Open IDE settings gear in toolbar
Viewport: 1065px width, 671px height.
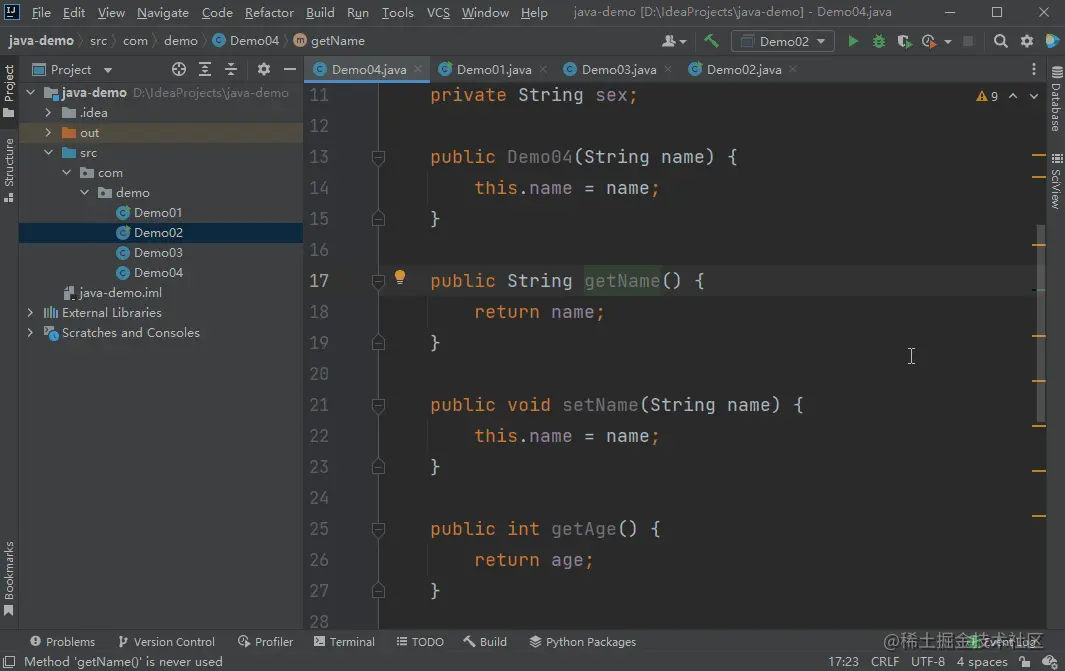(x=1027, y=41)
